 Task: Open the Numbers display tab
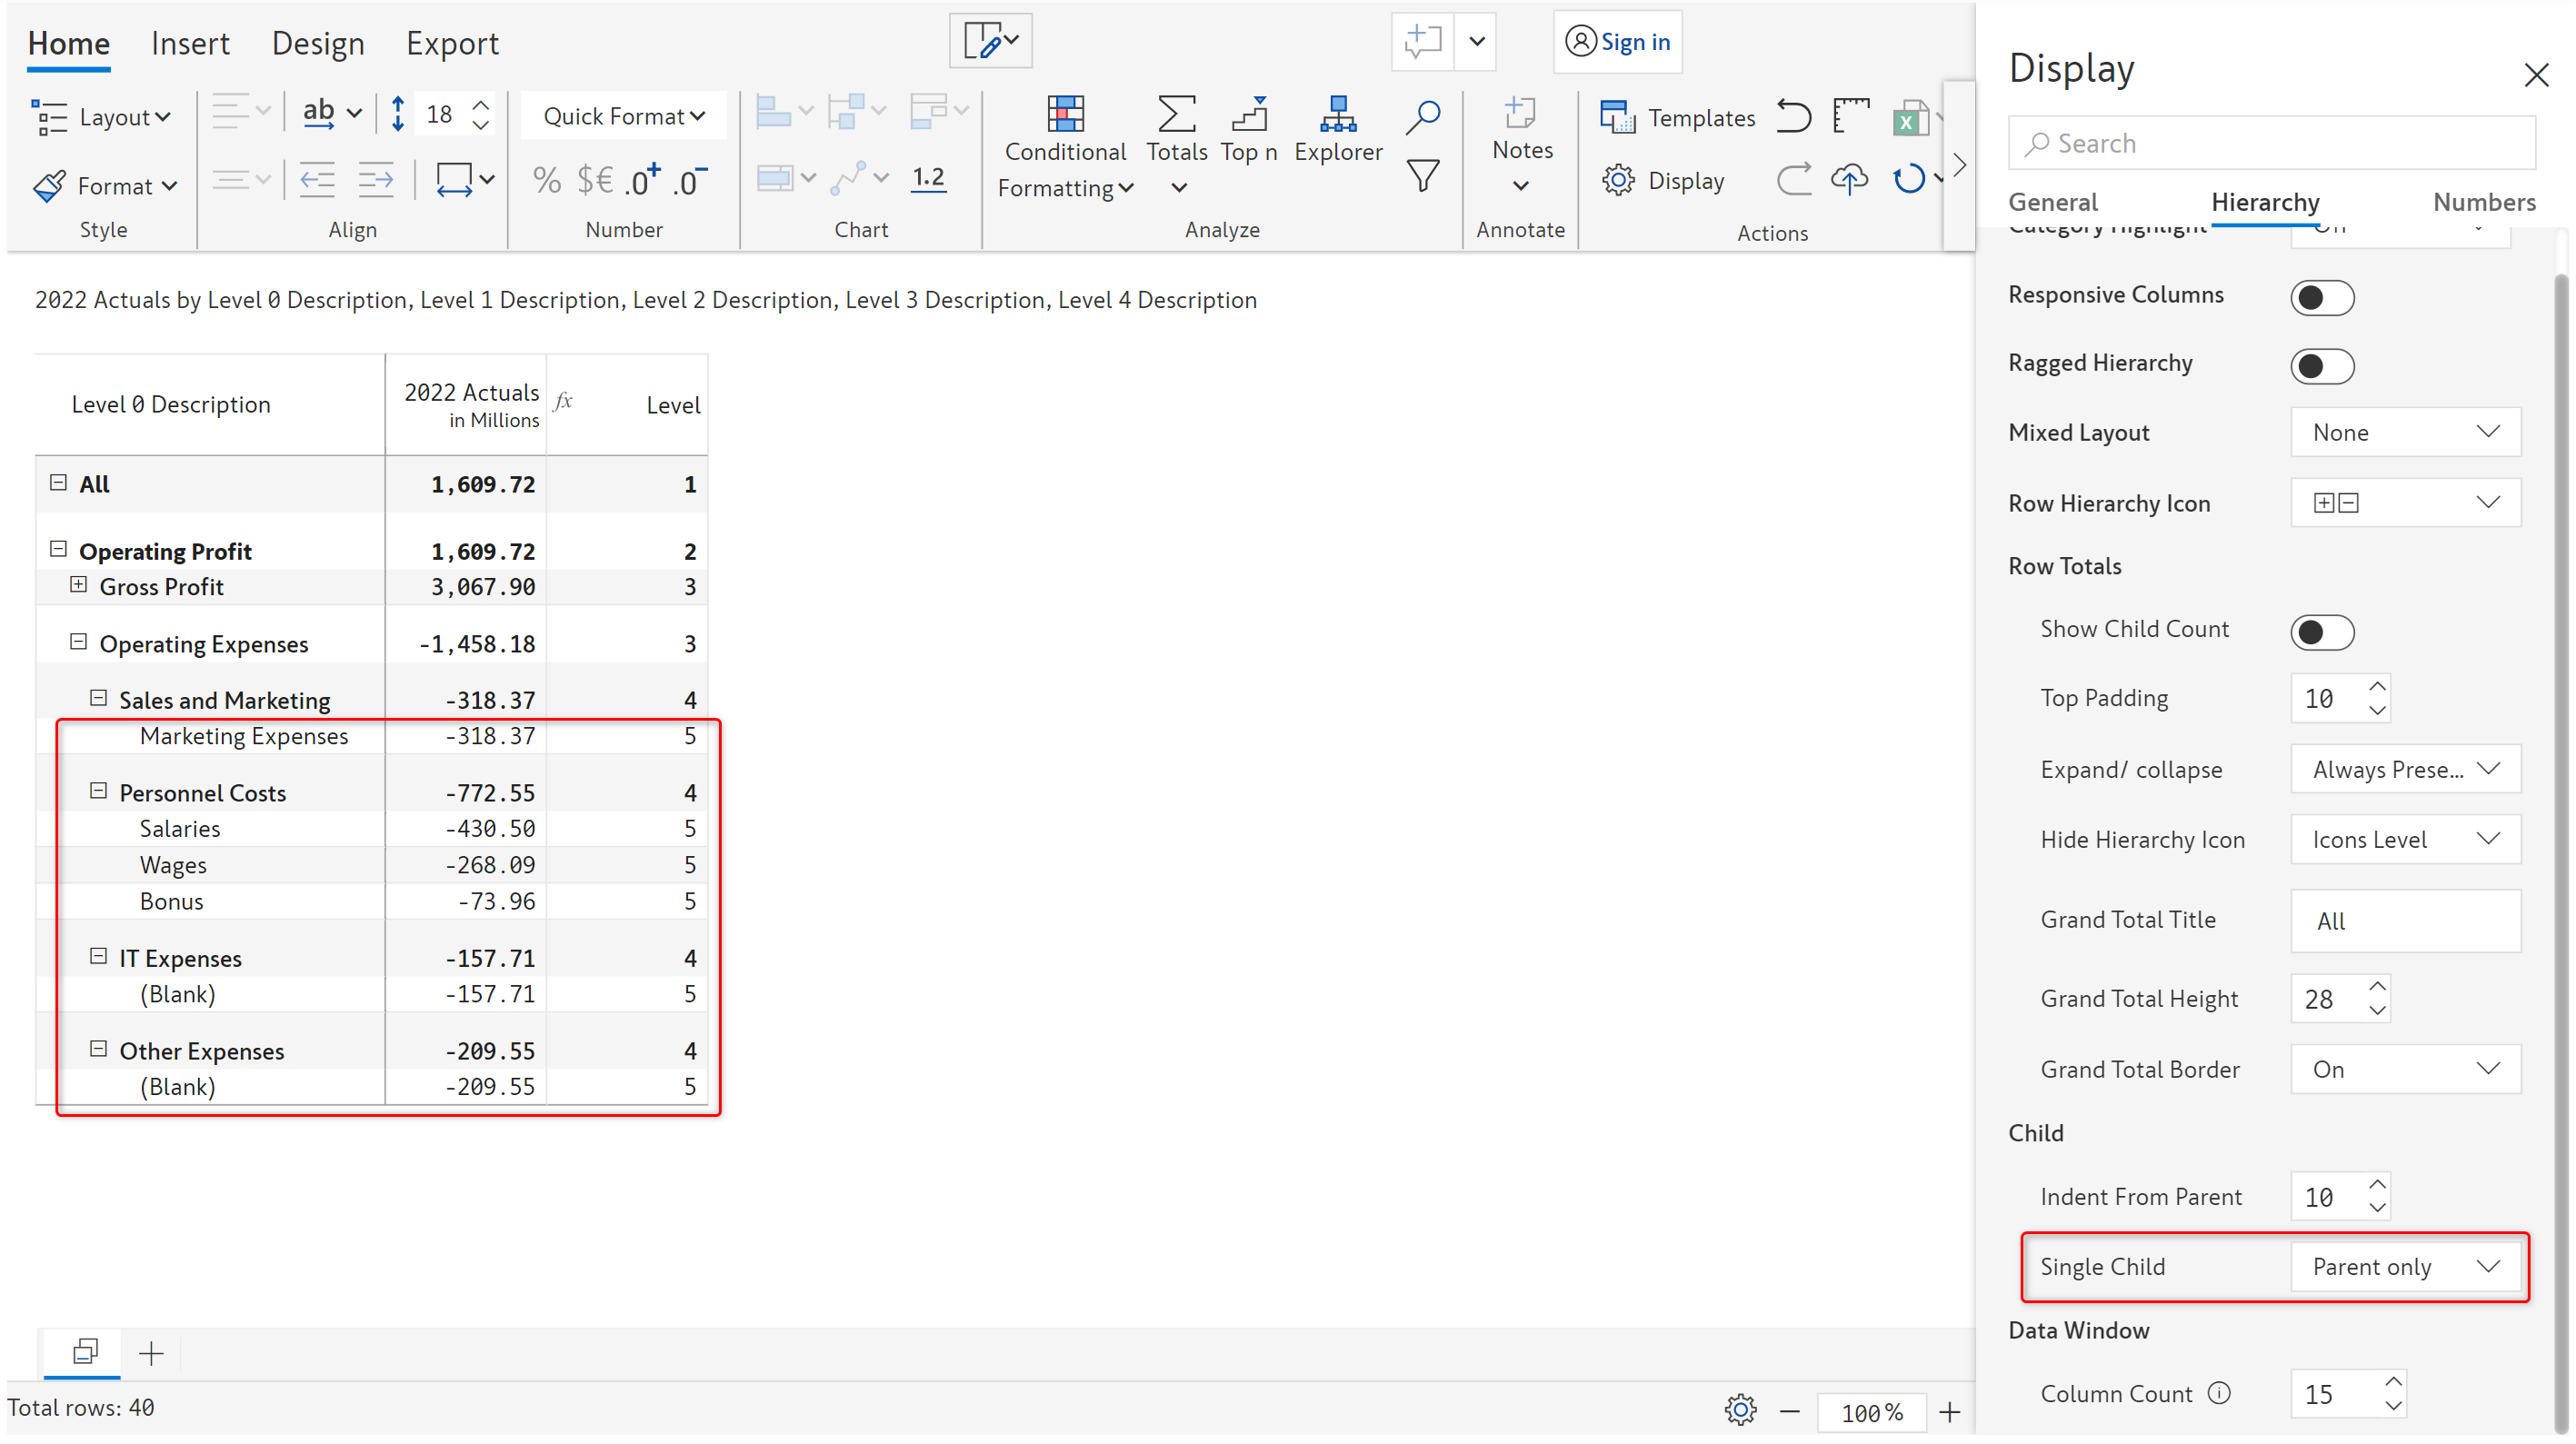(2483, 202)
